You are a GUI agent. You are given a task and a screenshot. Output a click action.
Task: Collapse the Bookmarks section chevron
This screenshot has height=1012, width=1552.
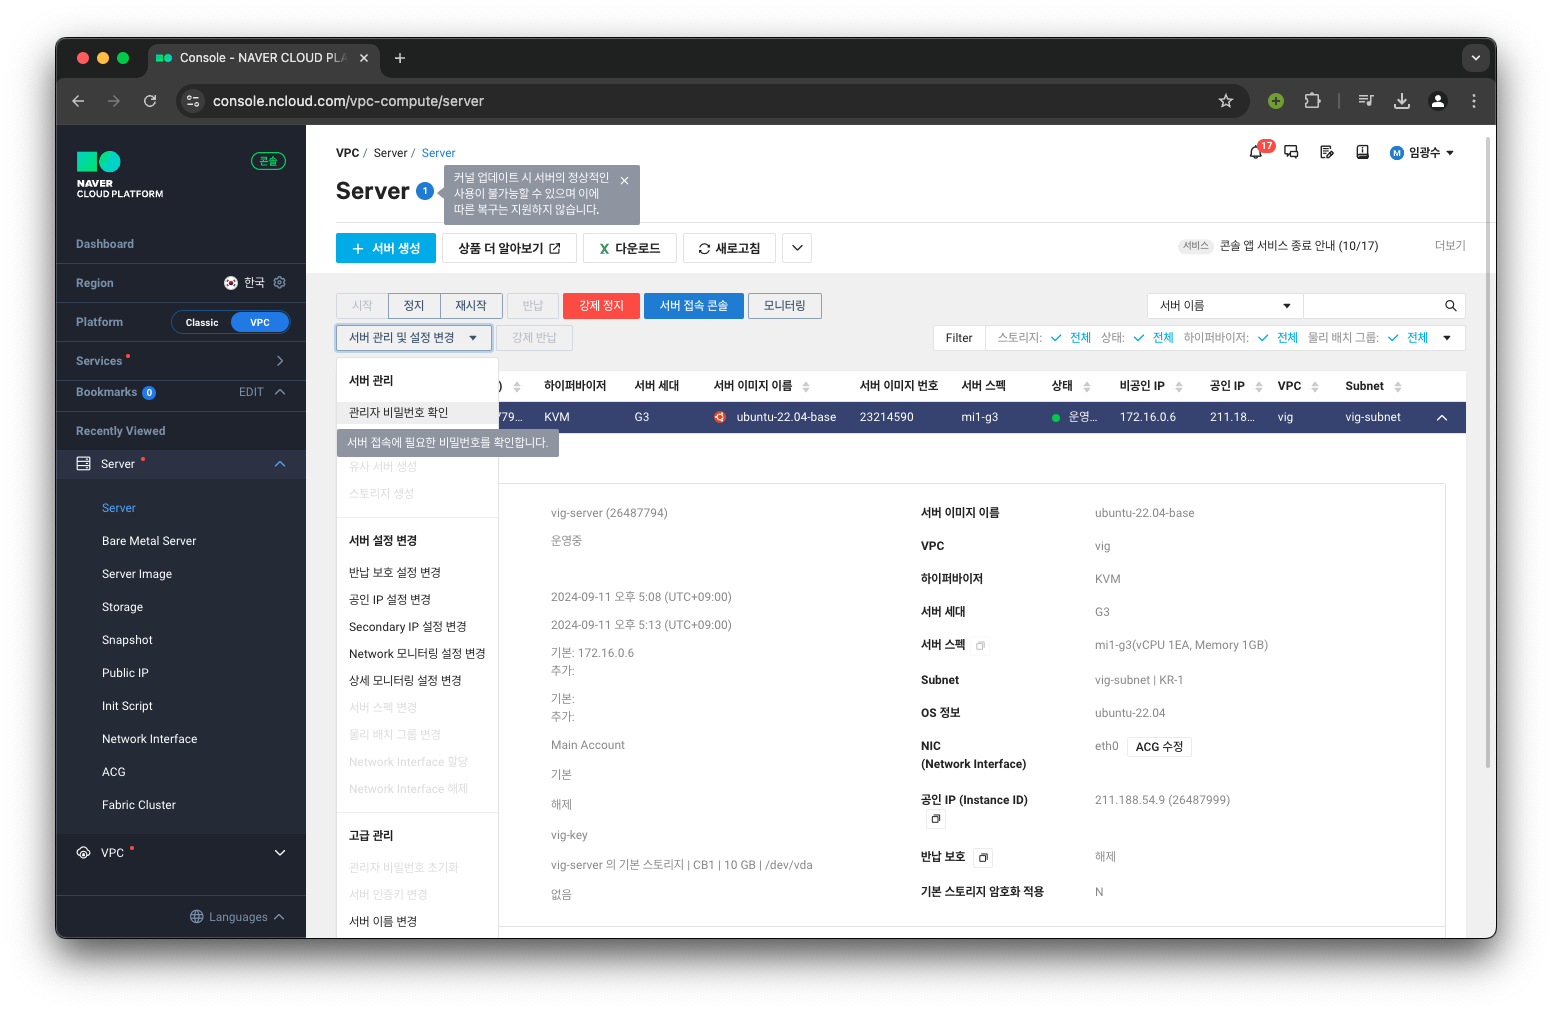pyautogui.click(x=280, y=392)
